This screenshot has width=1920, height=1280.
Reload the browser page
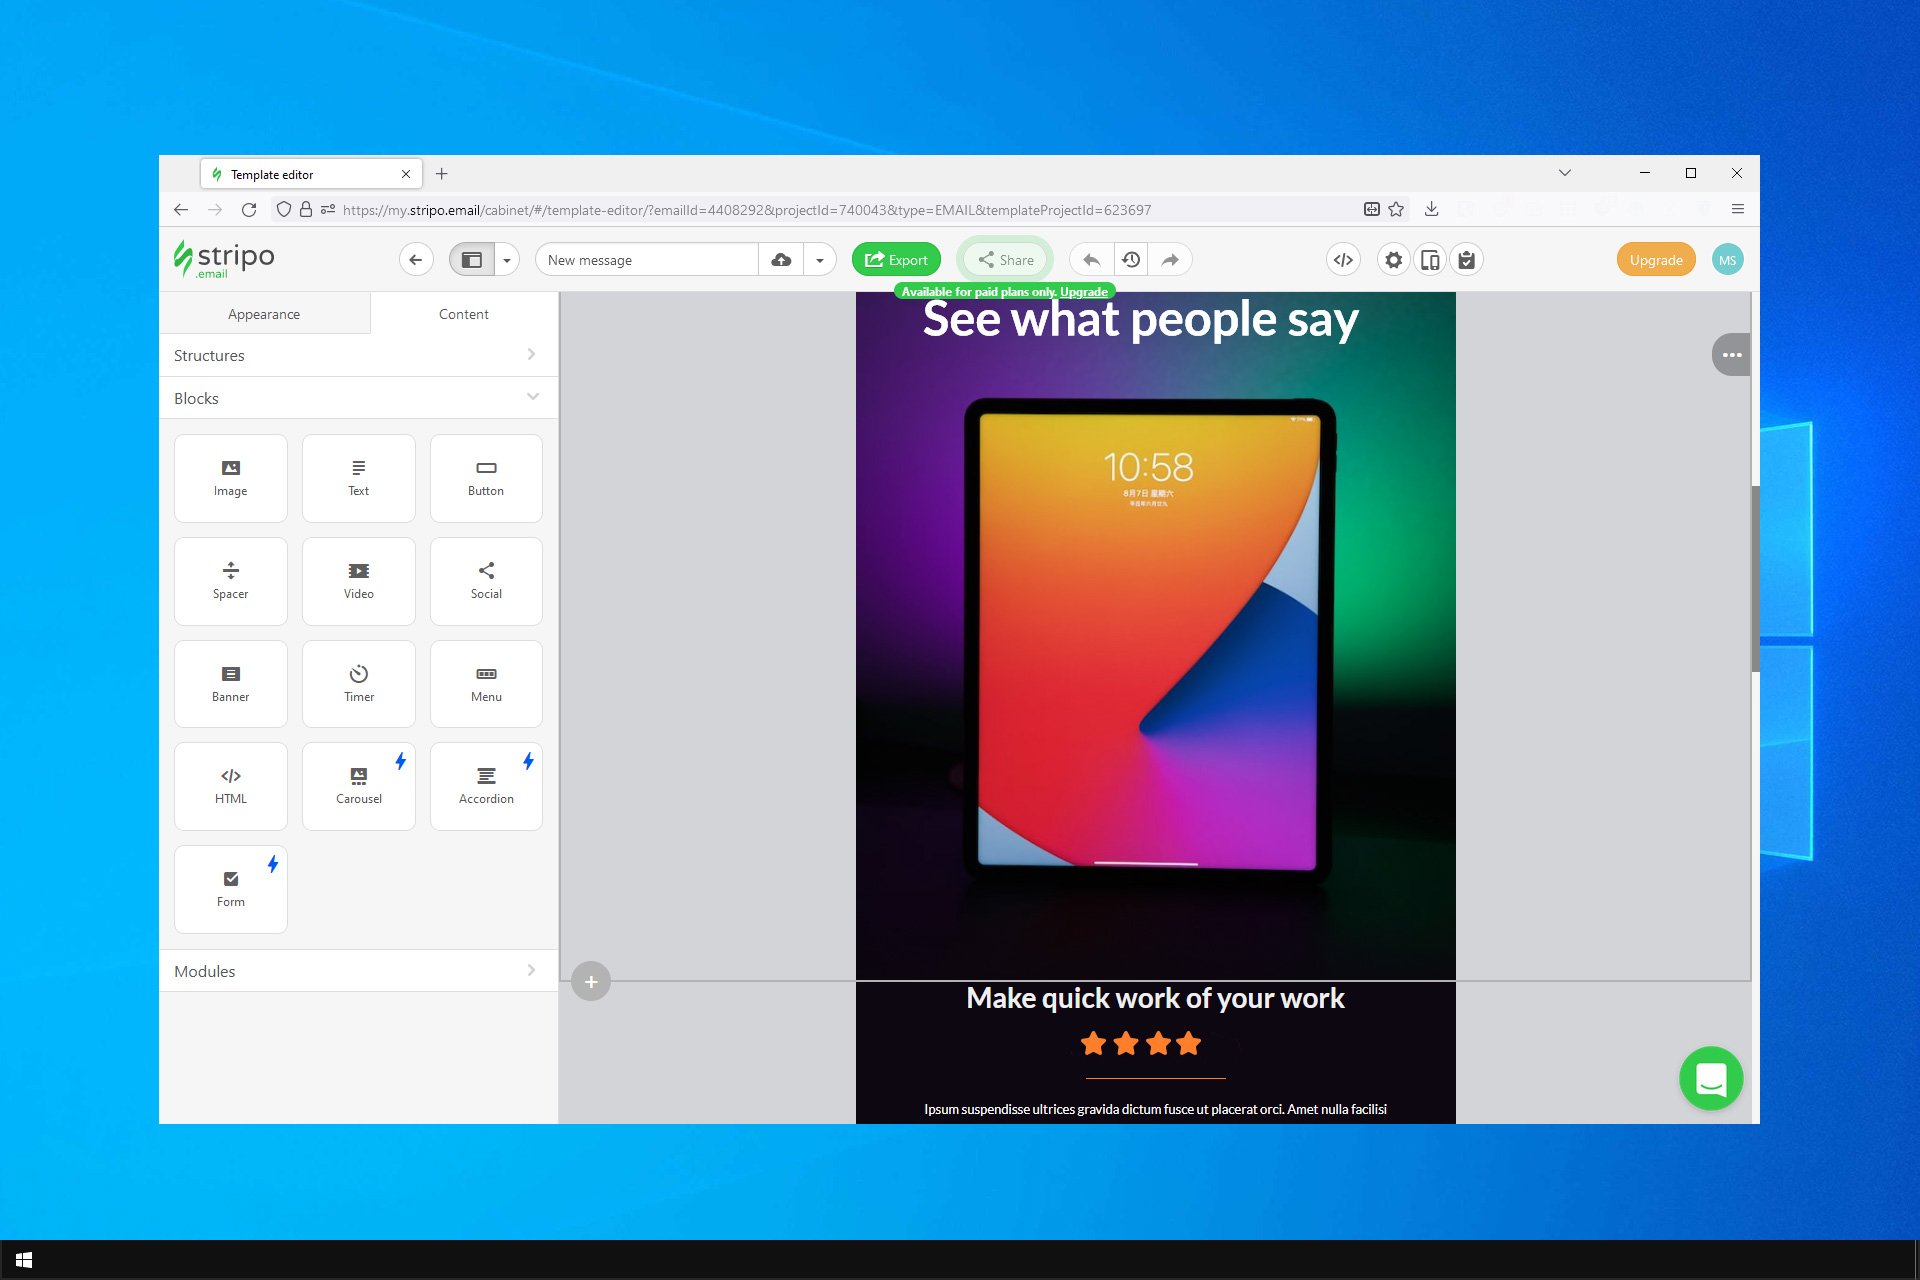249,210
